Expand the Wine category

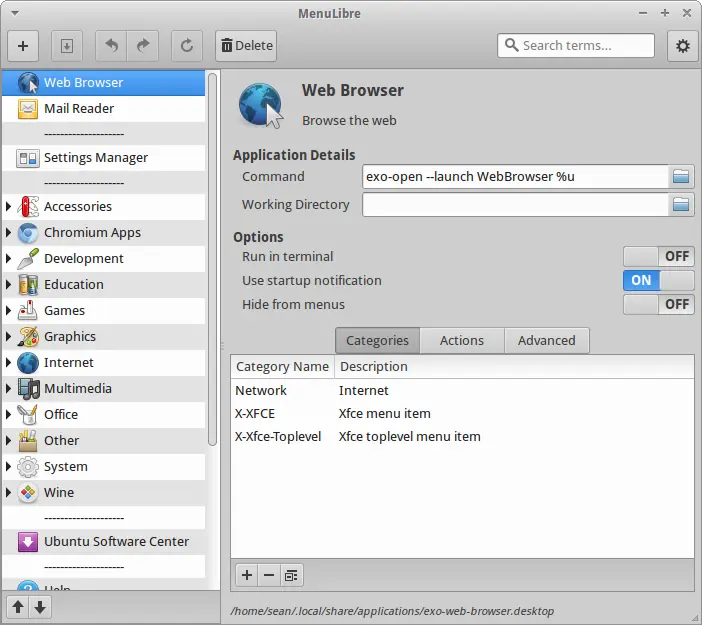9,492
